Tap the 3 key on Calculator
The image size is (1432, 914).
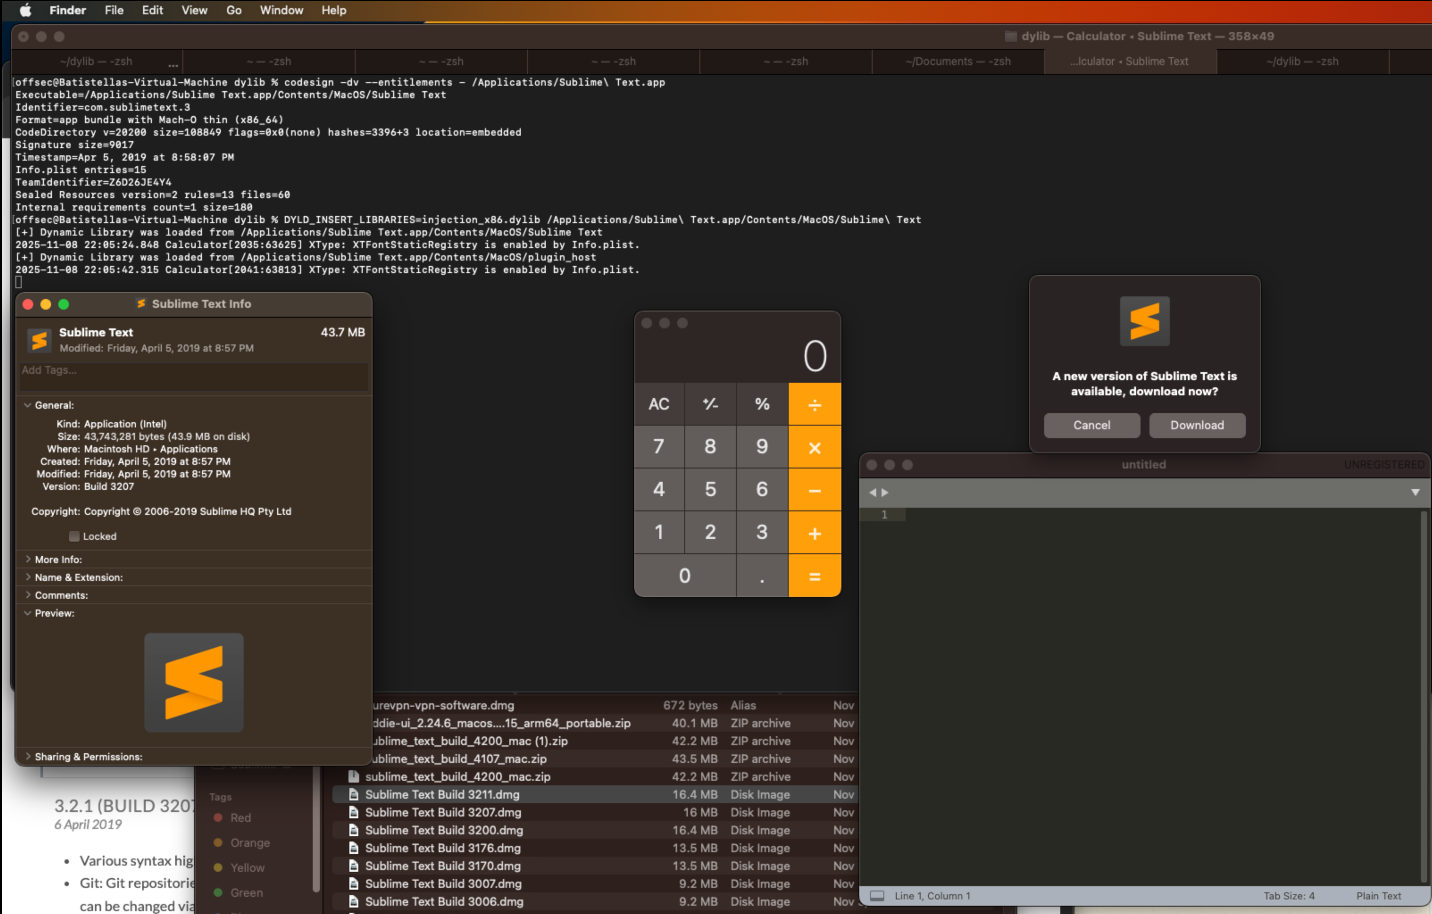tap(762, 533)
